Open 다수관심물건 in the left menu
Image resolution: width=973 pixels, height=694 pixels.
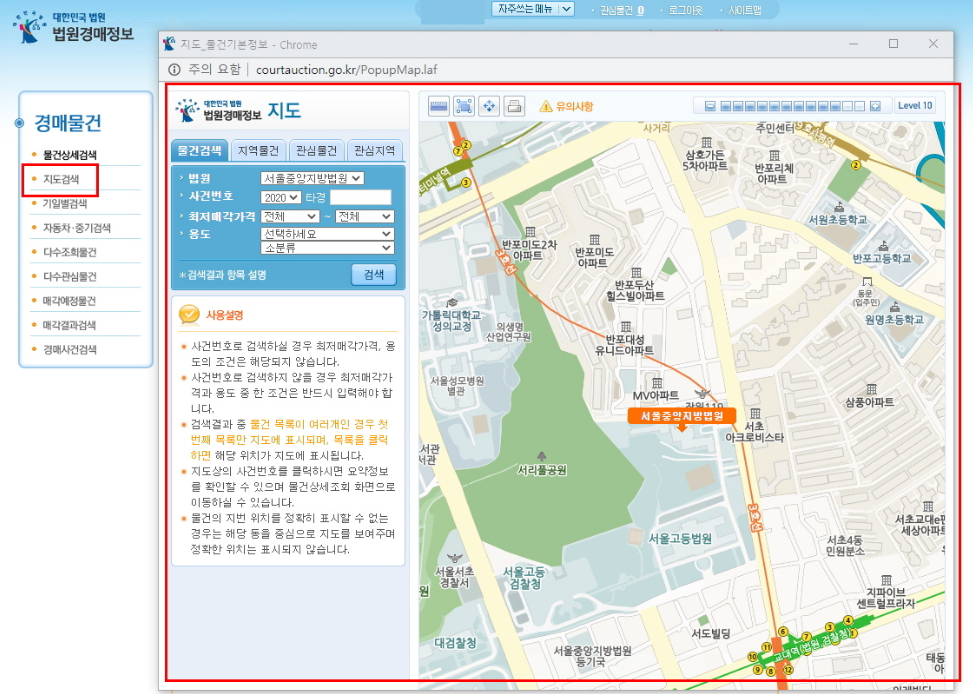pyautogui.click(x=70, y=276)
